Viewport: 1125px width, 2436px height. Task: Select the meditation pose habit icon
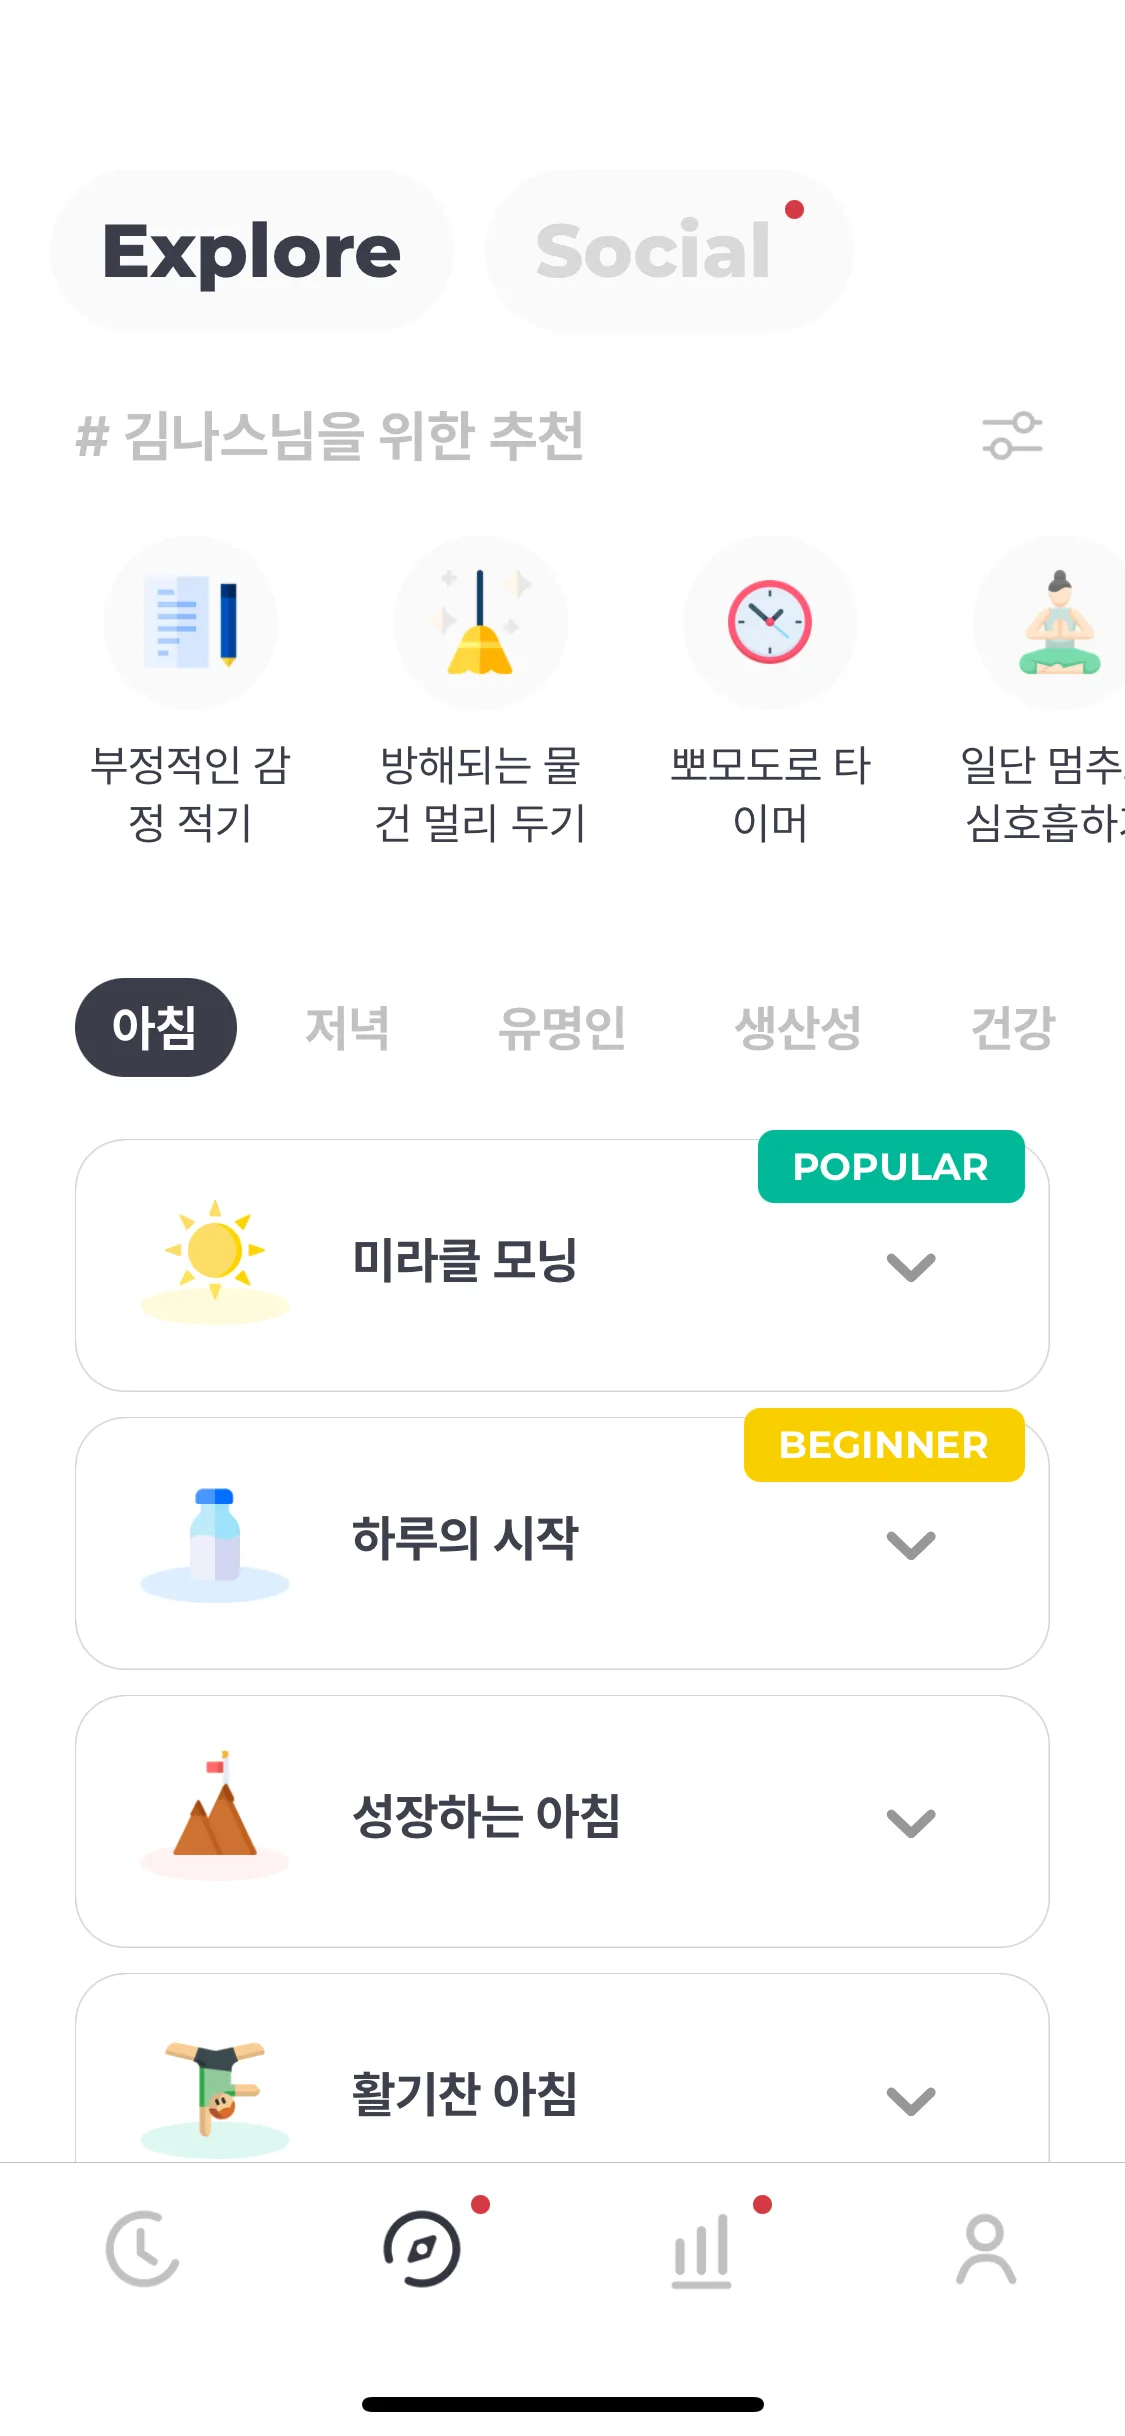(1058, 622)
